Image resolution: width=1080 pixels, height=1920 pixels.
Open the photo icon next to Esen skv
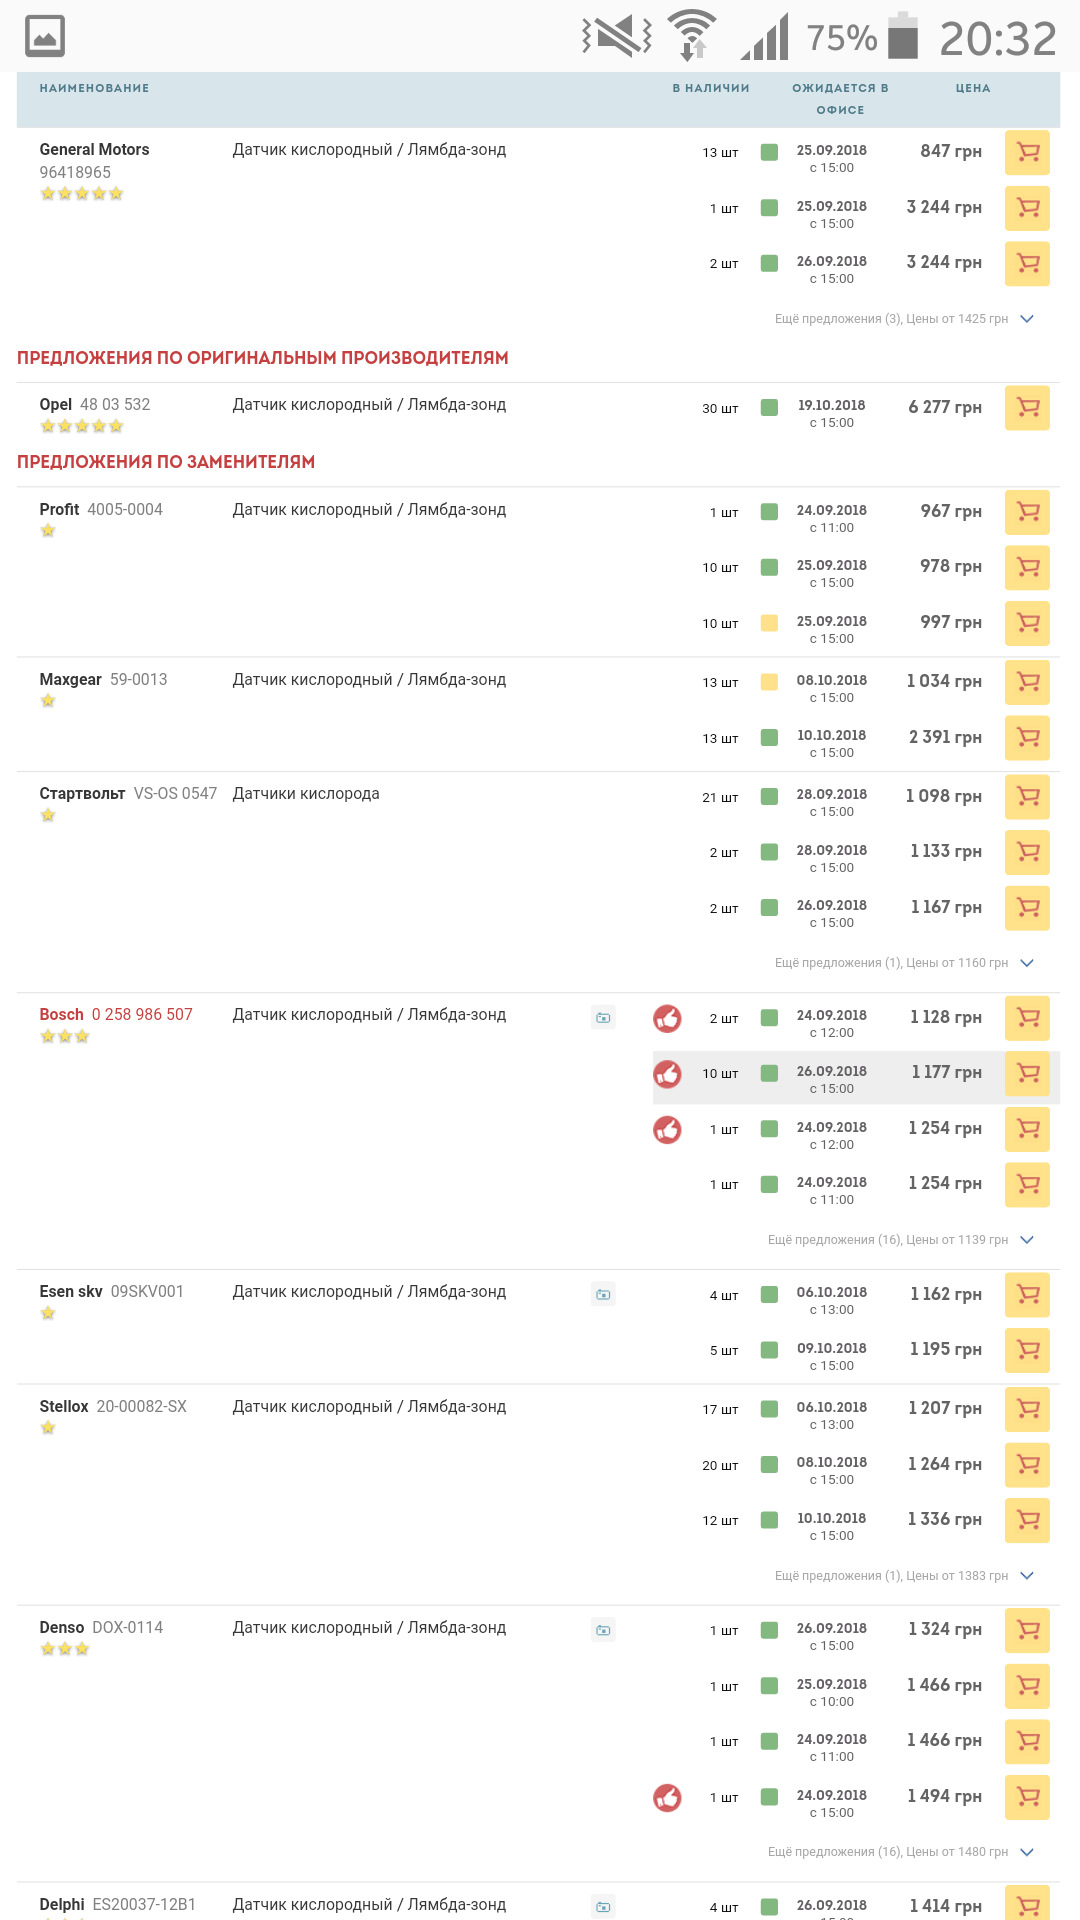pyautogui.click(x=603, y=1294)
